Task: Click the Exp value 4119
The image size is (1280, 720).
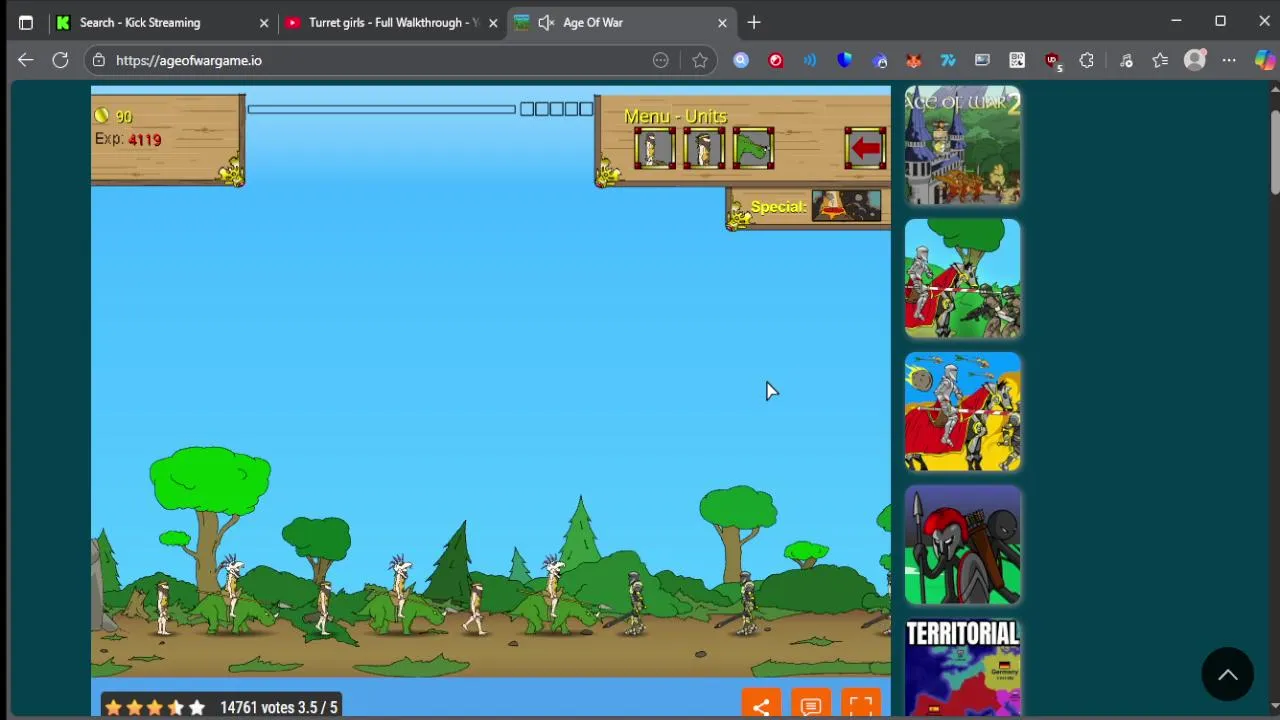Action: 144,139
